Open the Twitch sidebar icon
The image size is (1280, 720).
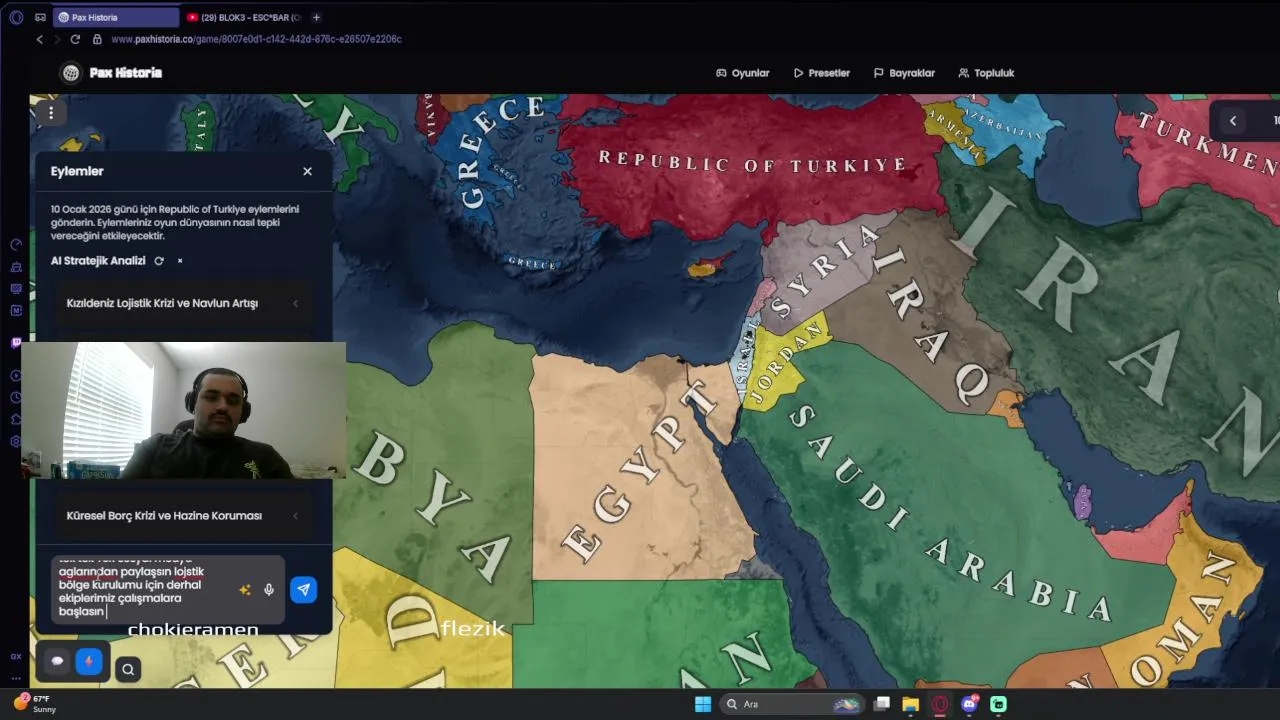[x=16, y=343]
